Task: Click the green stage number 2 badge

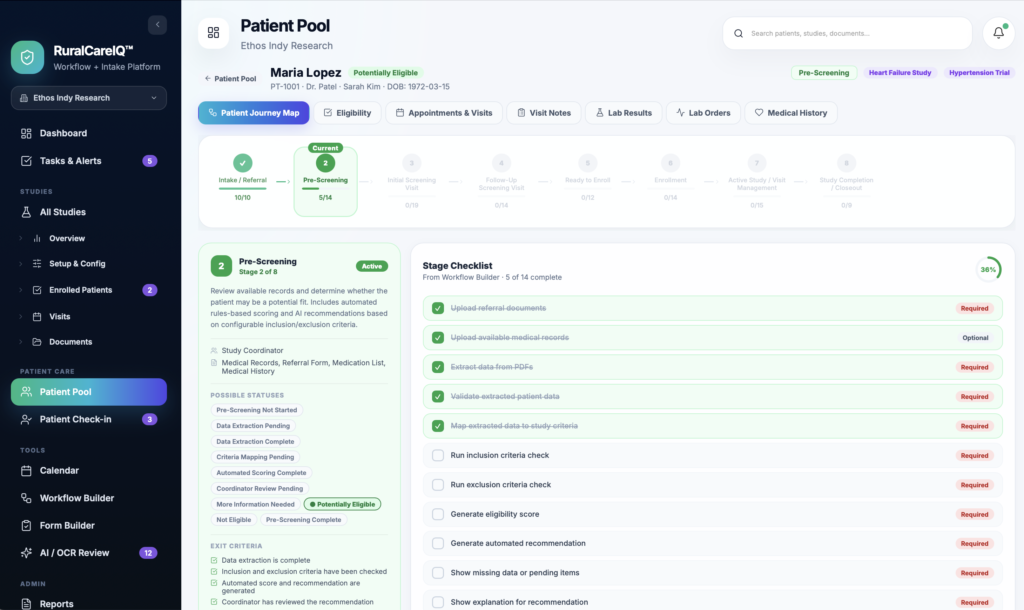Action: coord(221,266)
